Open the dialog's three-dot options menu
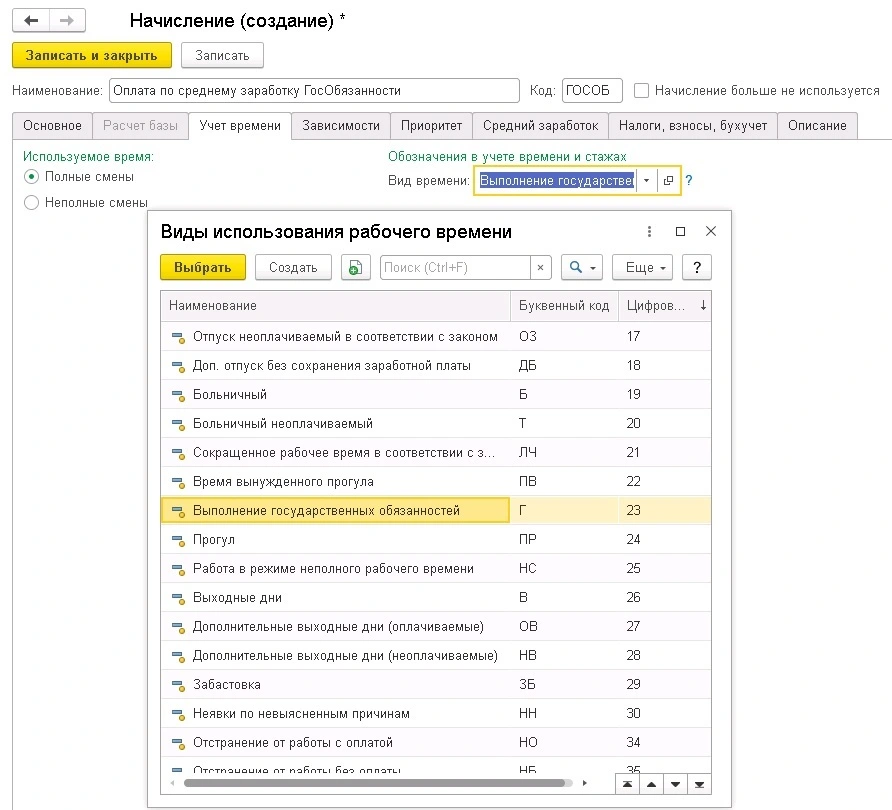This screenshot has height=810, width=892. point(649,231)
